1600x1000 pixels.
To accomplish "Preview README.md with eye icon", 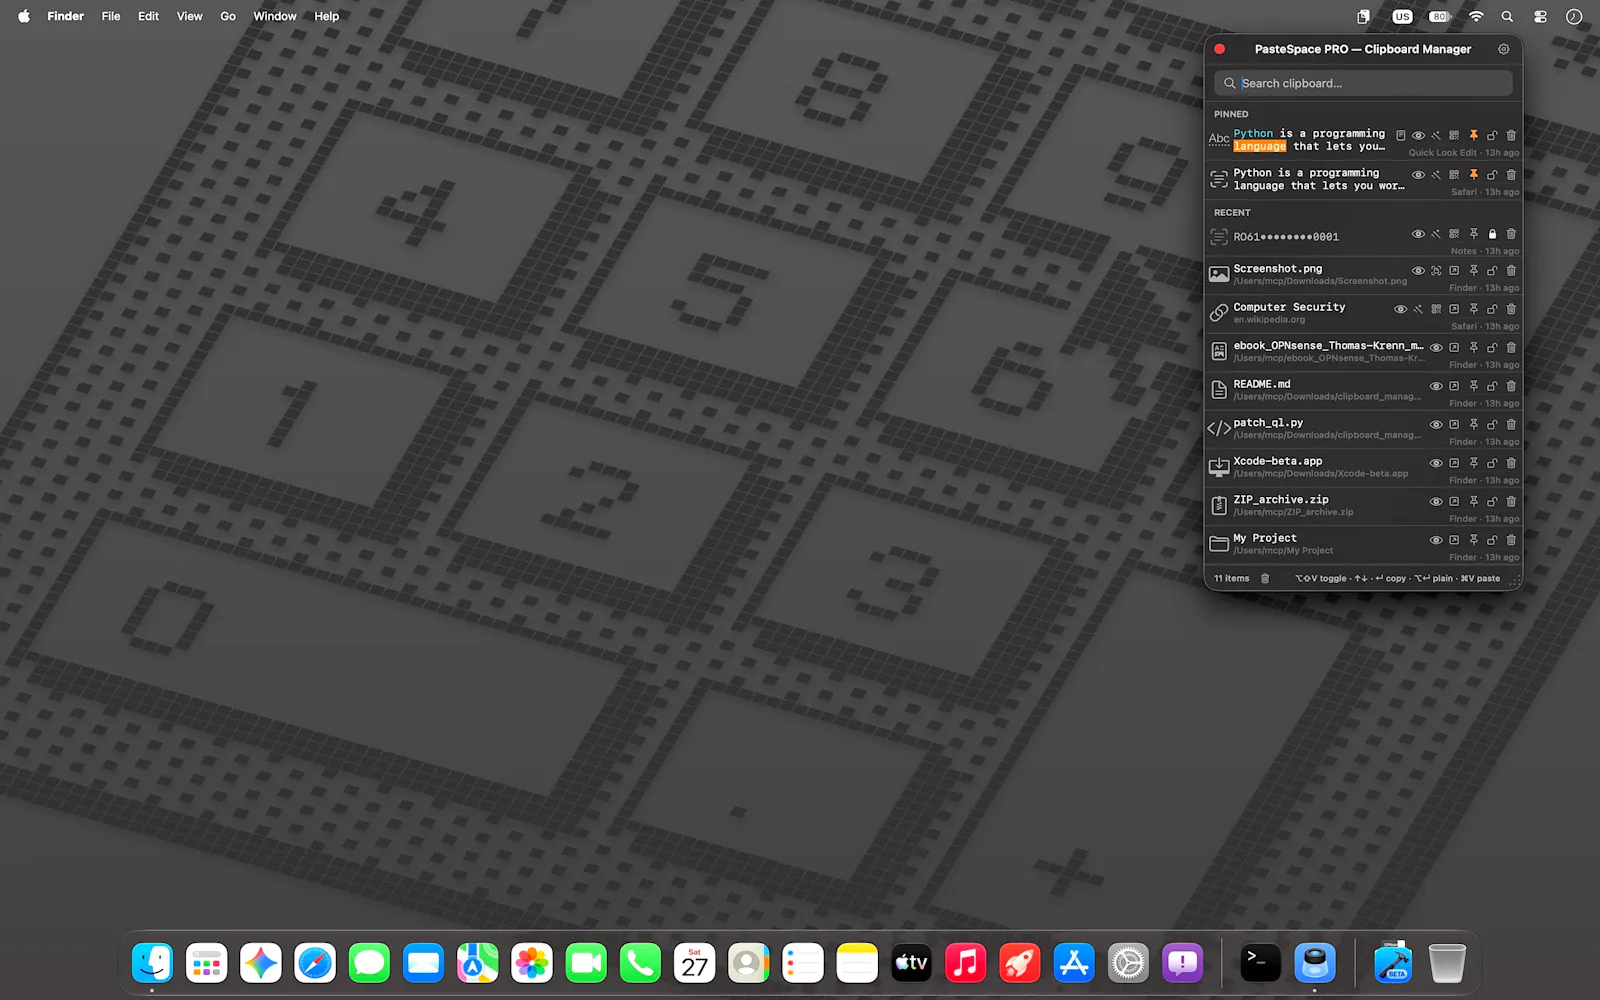I will click(x=1436, y=386).
